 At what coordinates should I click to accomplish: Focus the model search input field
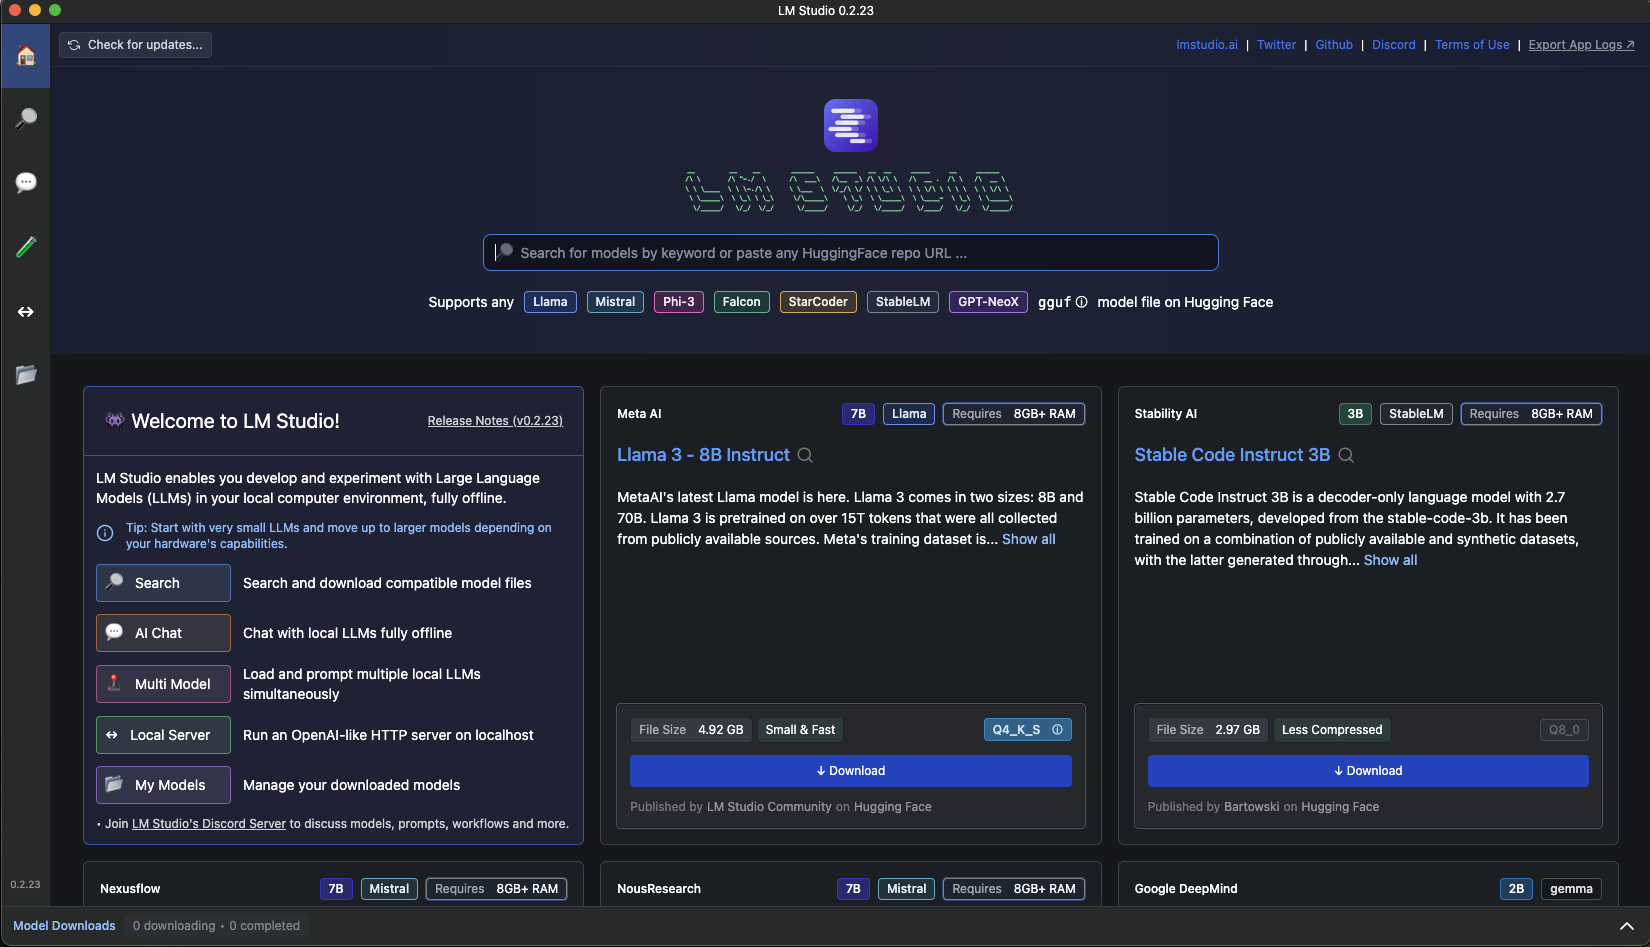850,253
